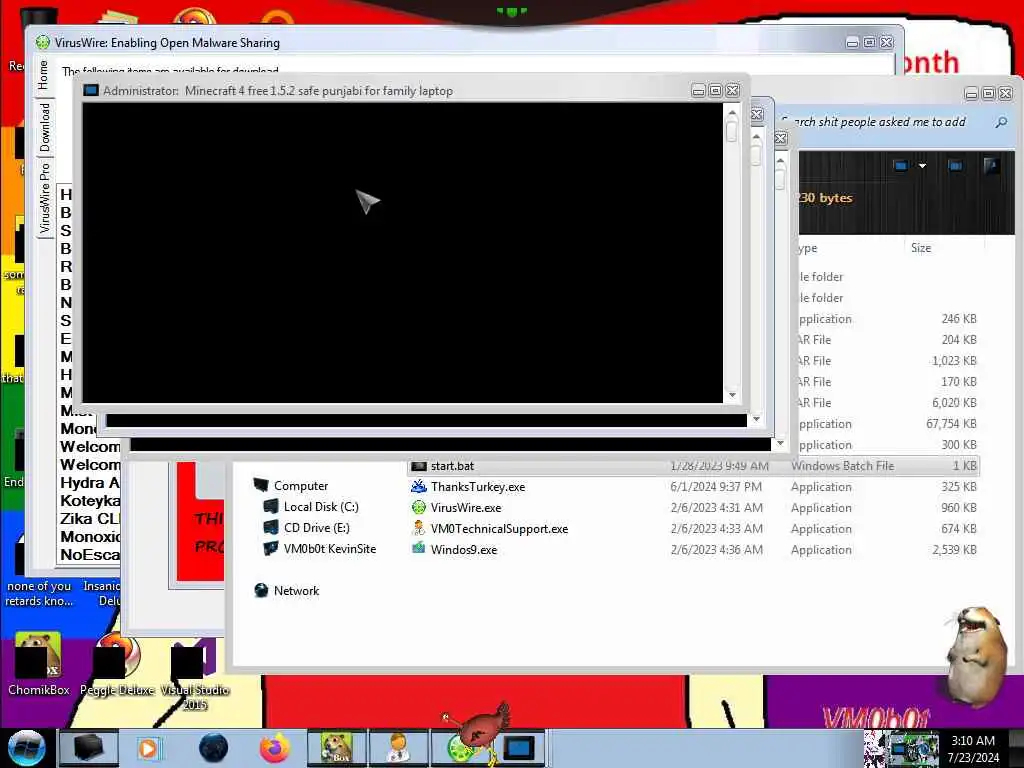Open the Windows Start orb
The height and width of the screenshot is (768, 1024).
click(x=26, y=747)
